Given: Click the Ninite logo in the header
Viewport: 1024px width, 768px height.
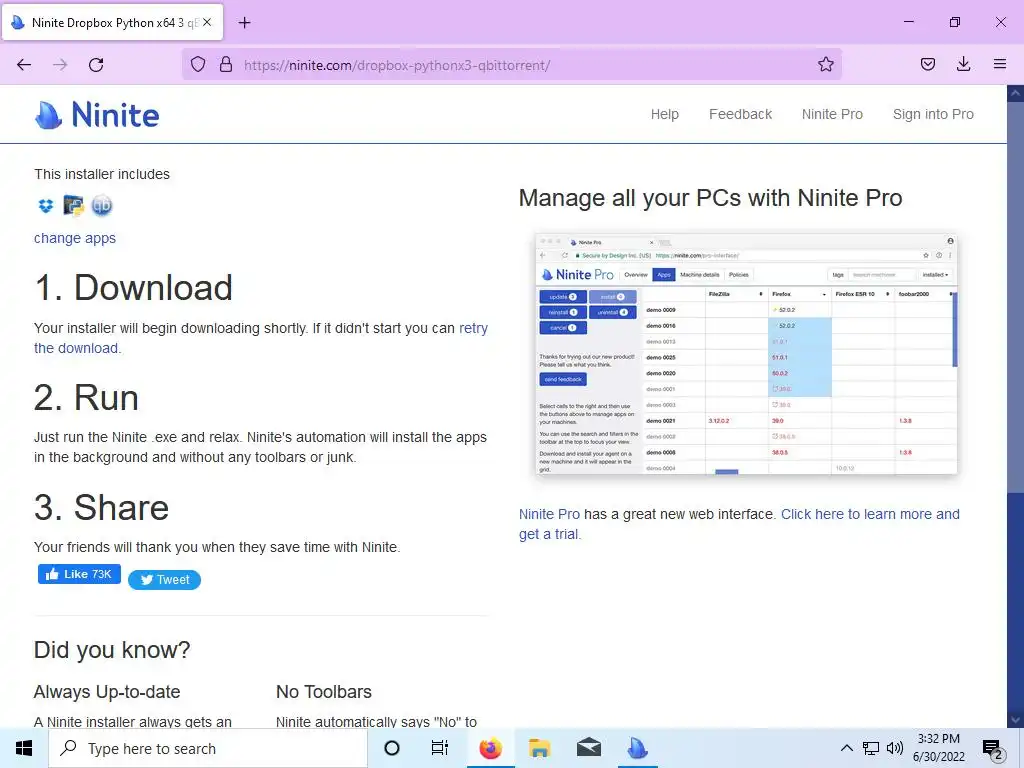Looking at the screenshot, I should 97,115.
